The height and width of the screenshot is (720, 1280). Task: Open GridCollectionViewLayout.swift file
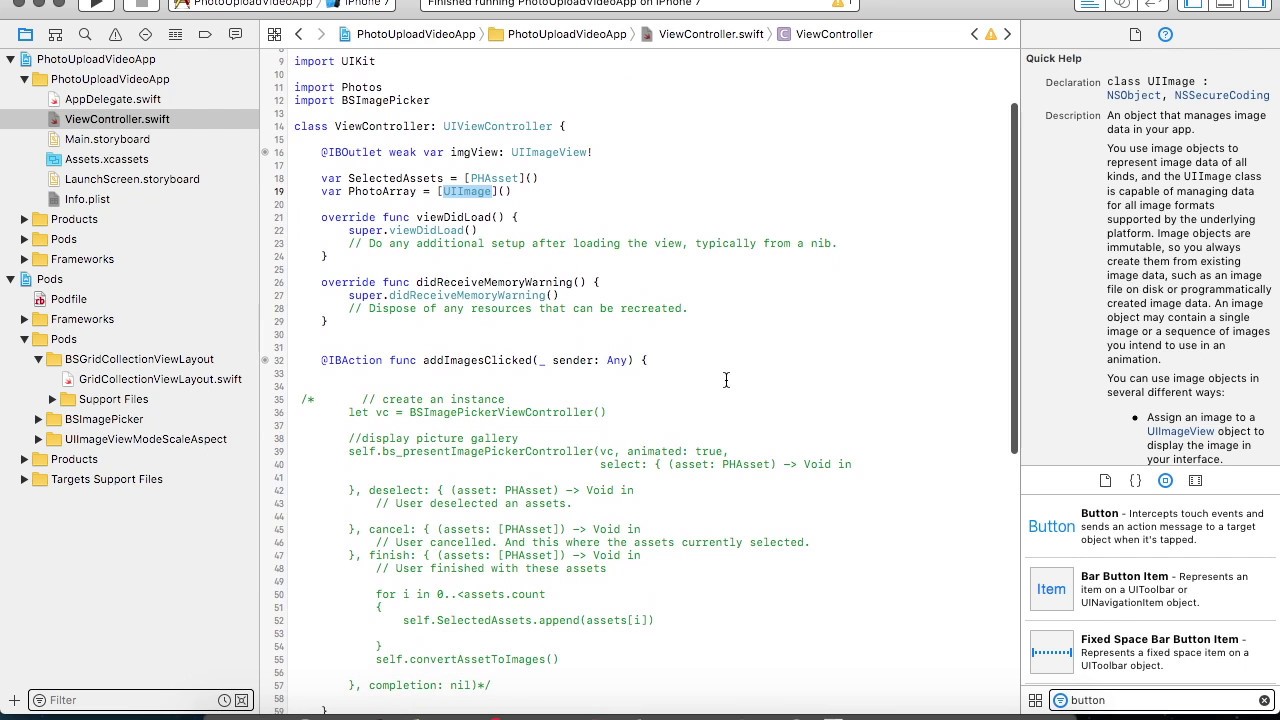click(x=160, y=379)
